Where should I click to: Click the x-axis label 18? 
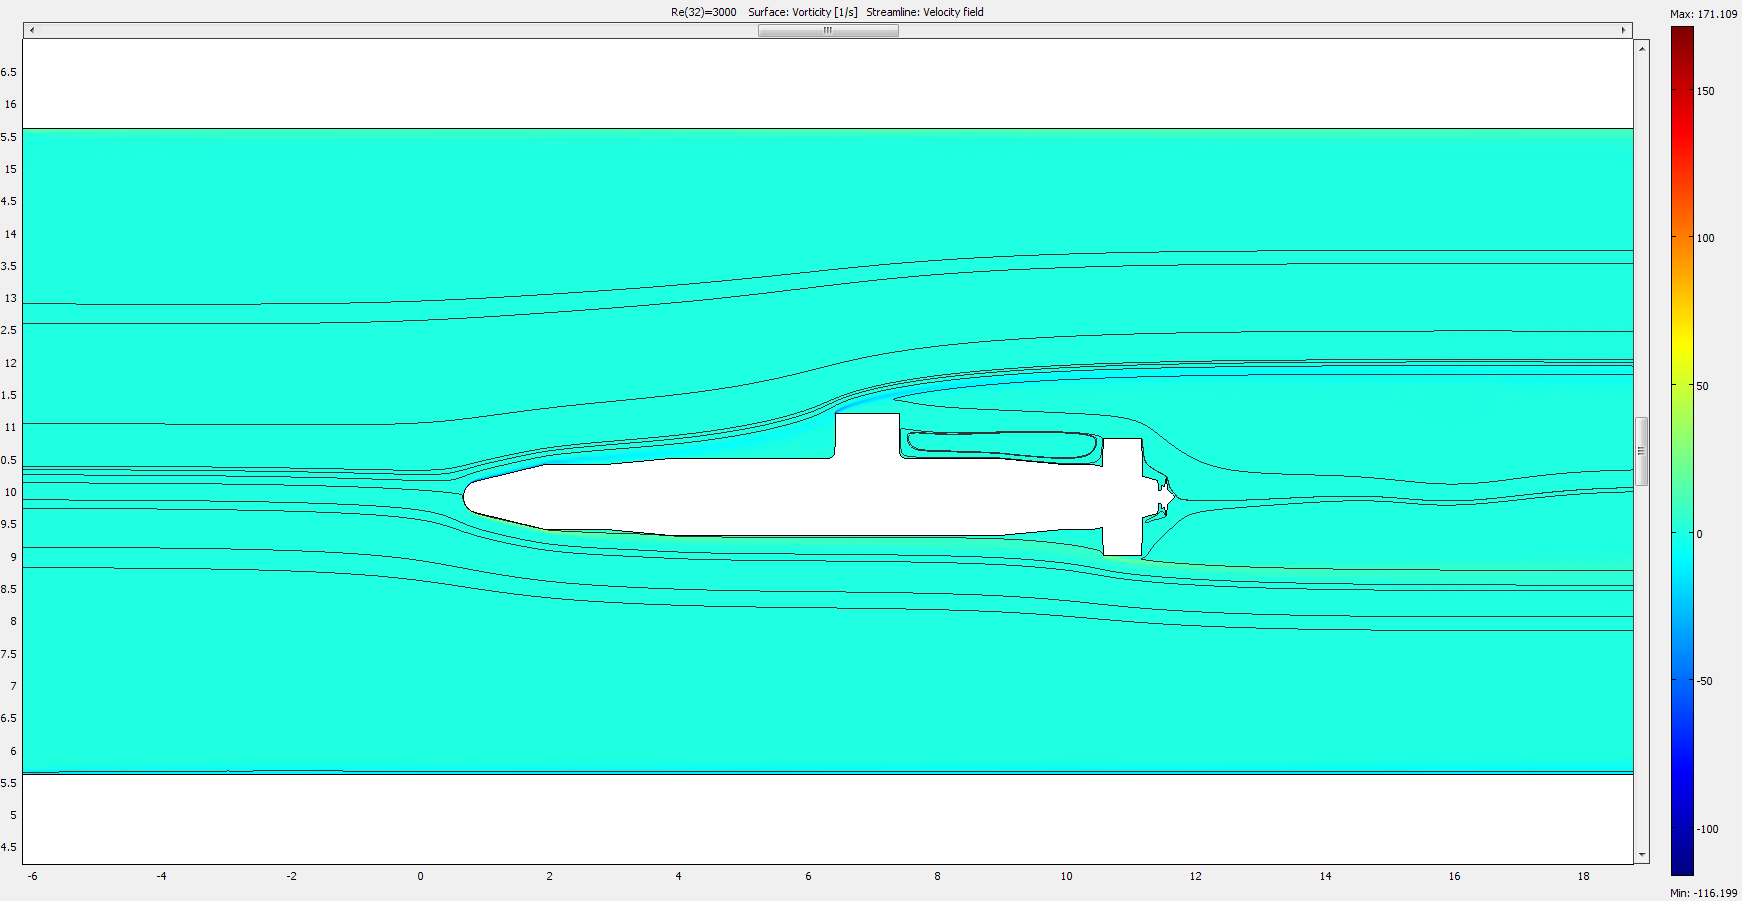click(1583, 876)
